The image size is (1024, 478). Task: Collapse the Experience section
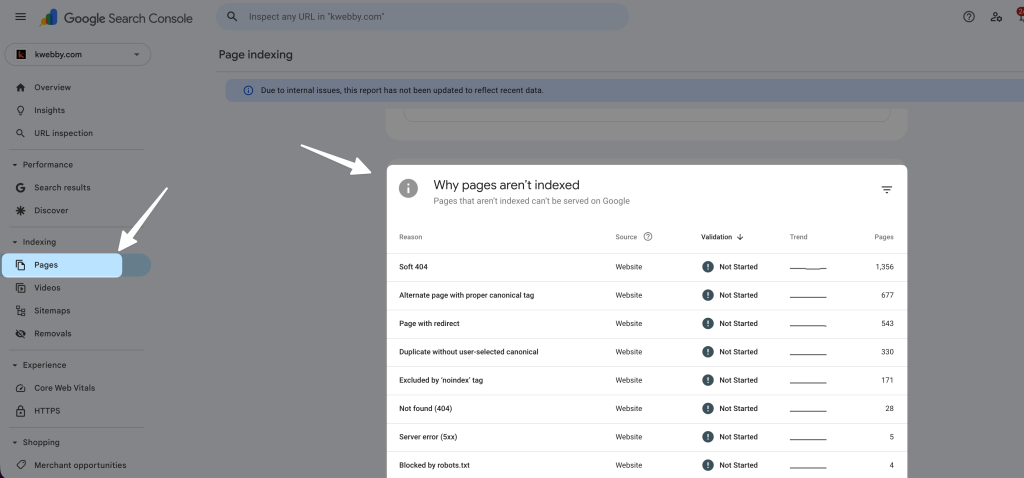pyautogui.click(x=15, y=366)
